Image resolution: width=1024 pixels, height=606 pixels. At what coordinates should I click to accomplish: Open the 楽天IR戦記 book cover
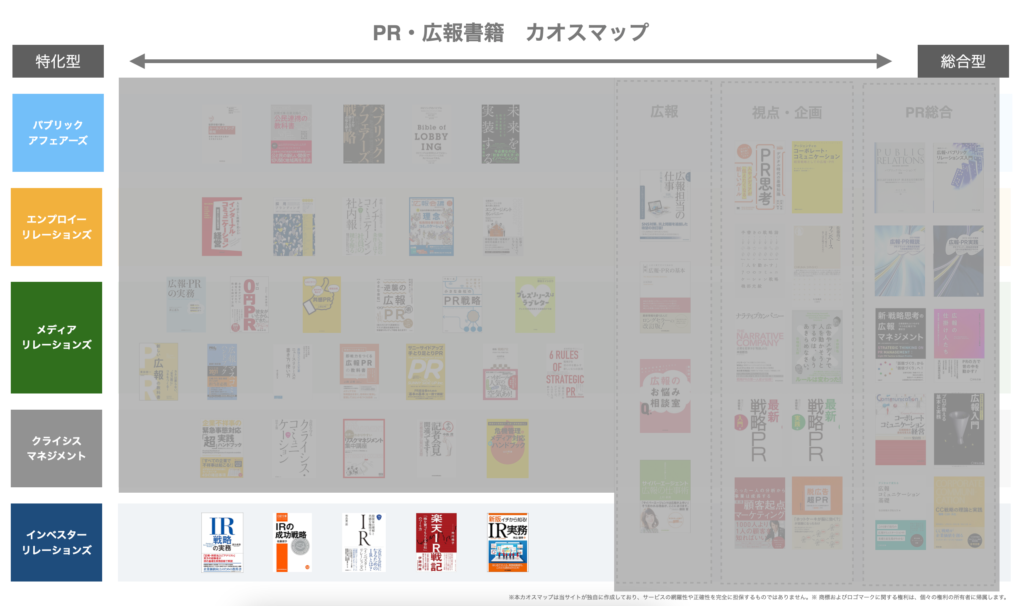[436, 542]
